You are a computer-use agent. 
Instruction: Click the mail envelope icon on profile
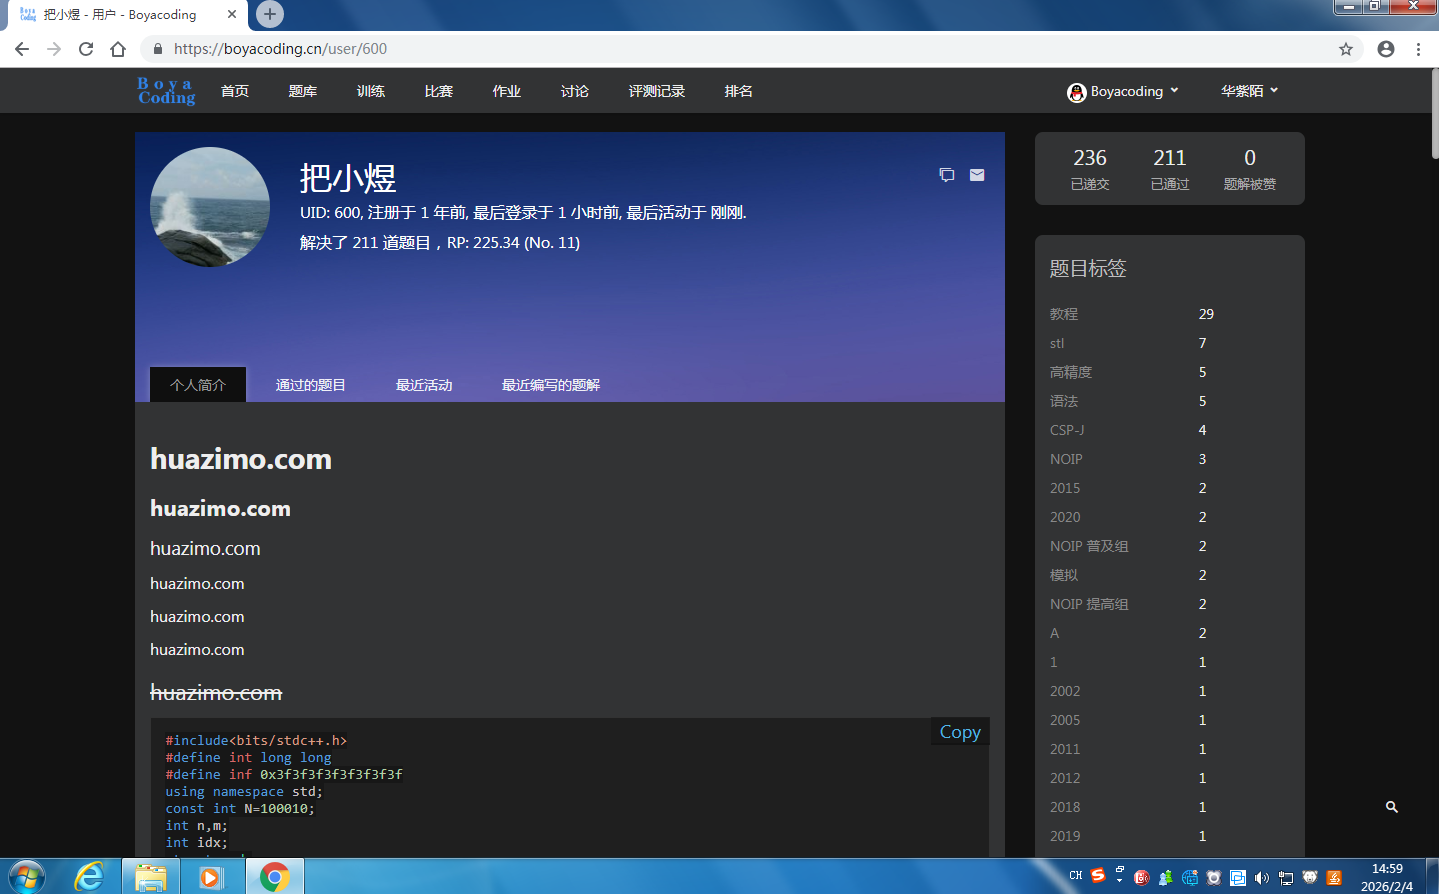(977, 175)
